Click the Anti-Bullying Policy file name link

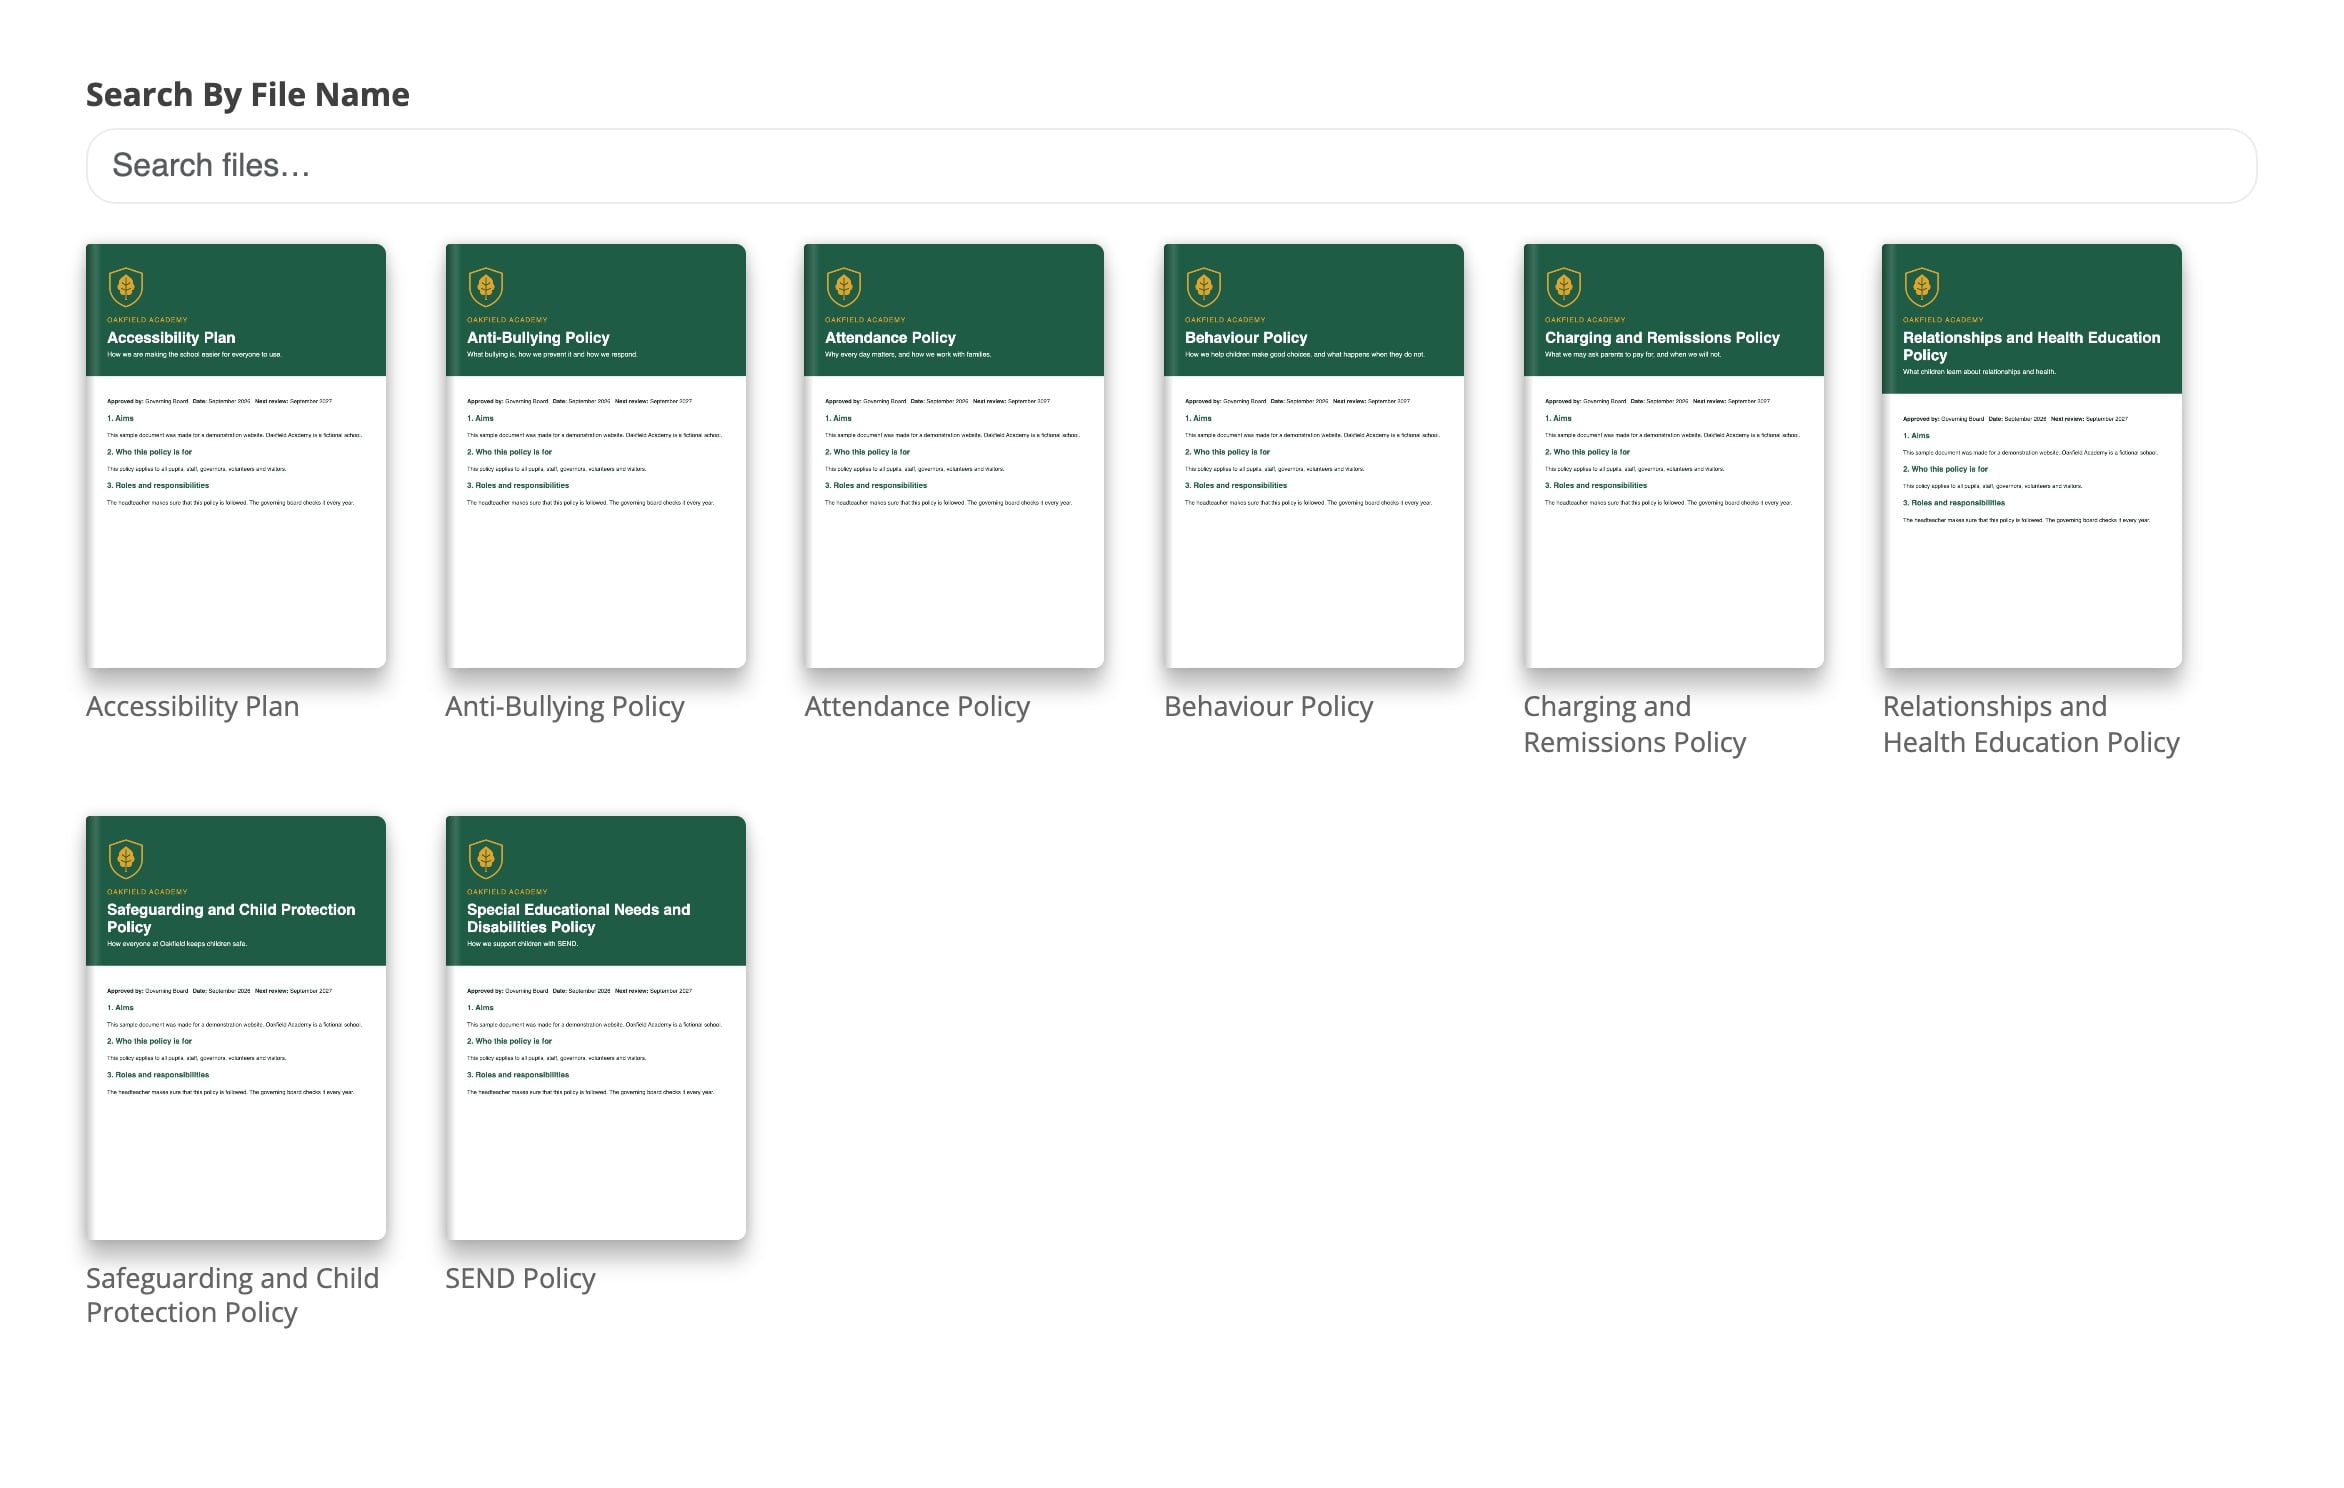click(565, 707)
